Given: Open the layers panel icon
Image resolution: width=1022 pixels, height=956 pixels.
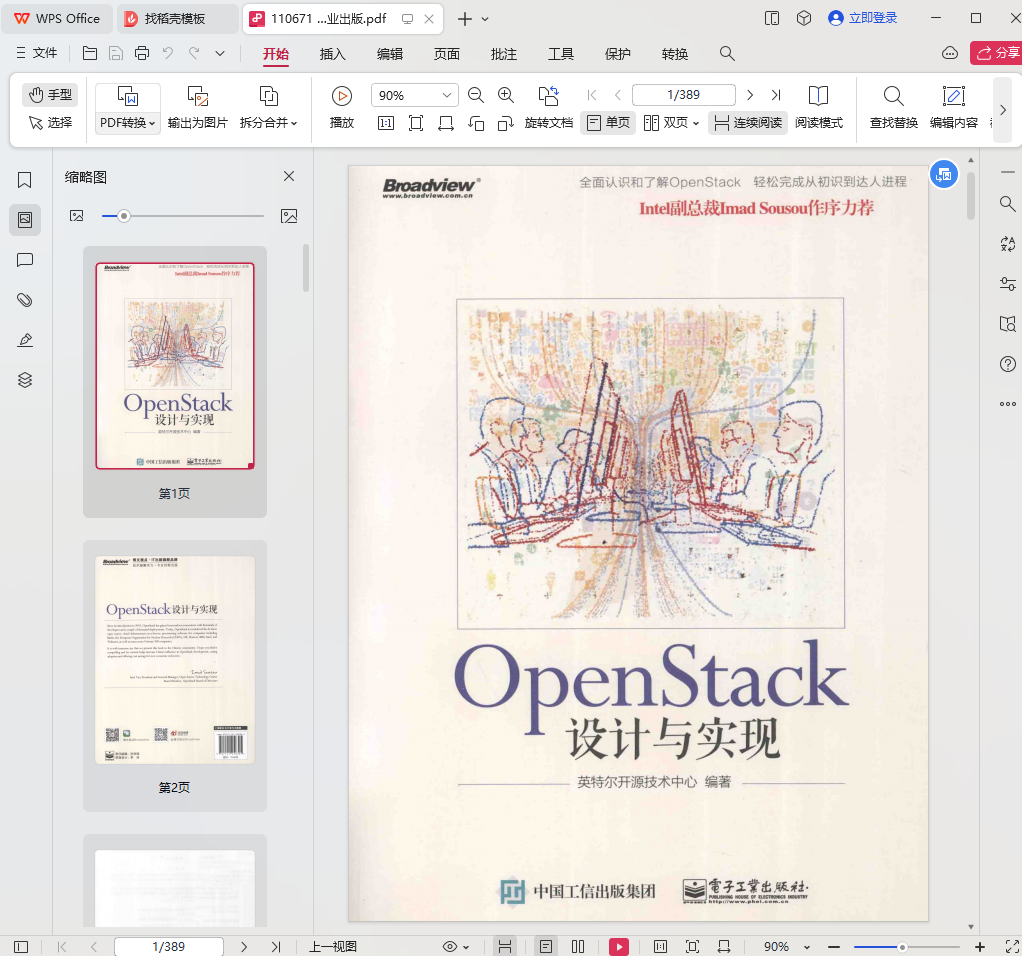Looking at the screenshot, I should click(x=25, y=380).
